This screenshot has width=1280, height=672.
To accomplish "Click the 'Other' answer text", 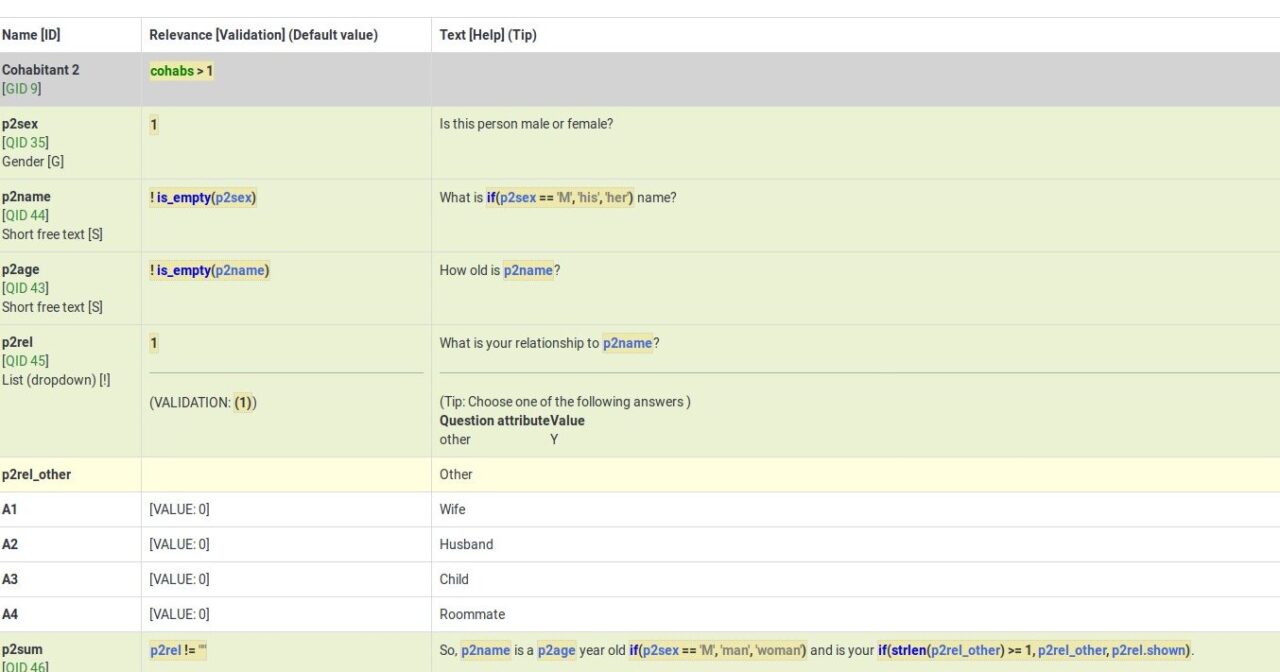I will coord(456,475).
